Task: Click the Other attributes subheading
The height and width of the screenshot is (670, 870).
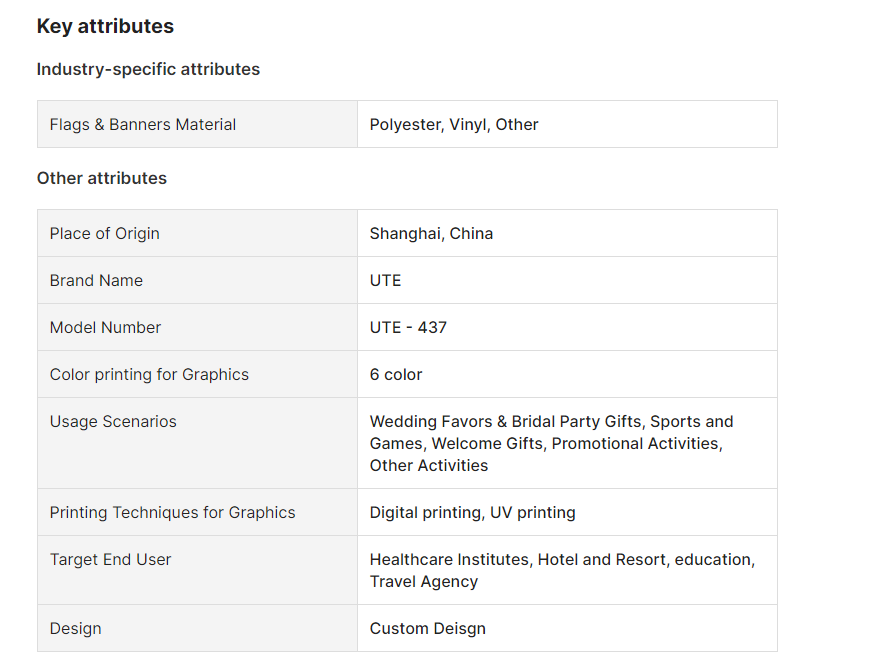Action: pos(102,178)
